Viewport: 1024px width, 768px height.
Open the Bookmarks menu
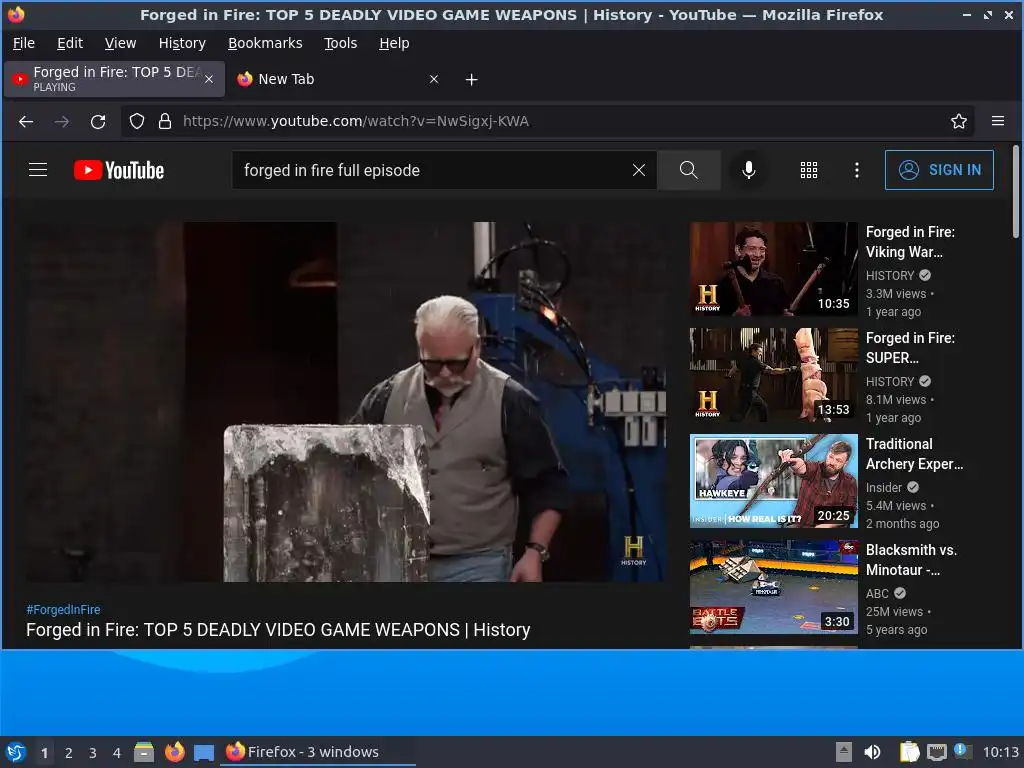265,43
